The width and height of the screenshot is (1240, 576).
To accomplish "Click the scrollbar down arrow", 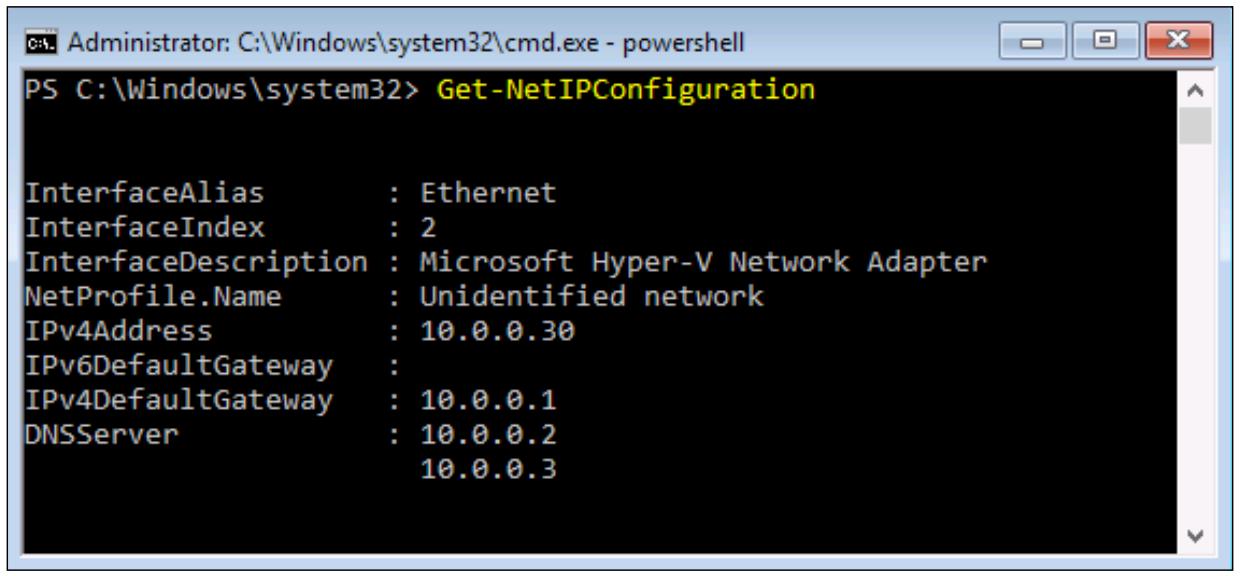I will coord(1195,536).
